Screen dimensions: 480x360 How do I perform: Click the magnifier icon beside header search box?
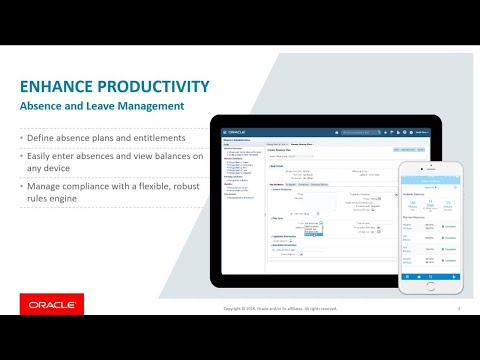click(x=379, y=132)
